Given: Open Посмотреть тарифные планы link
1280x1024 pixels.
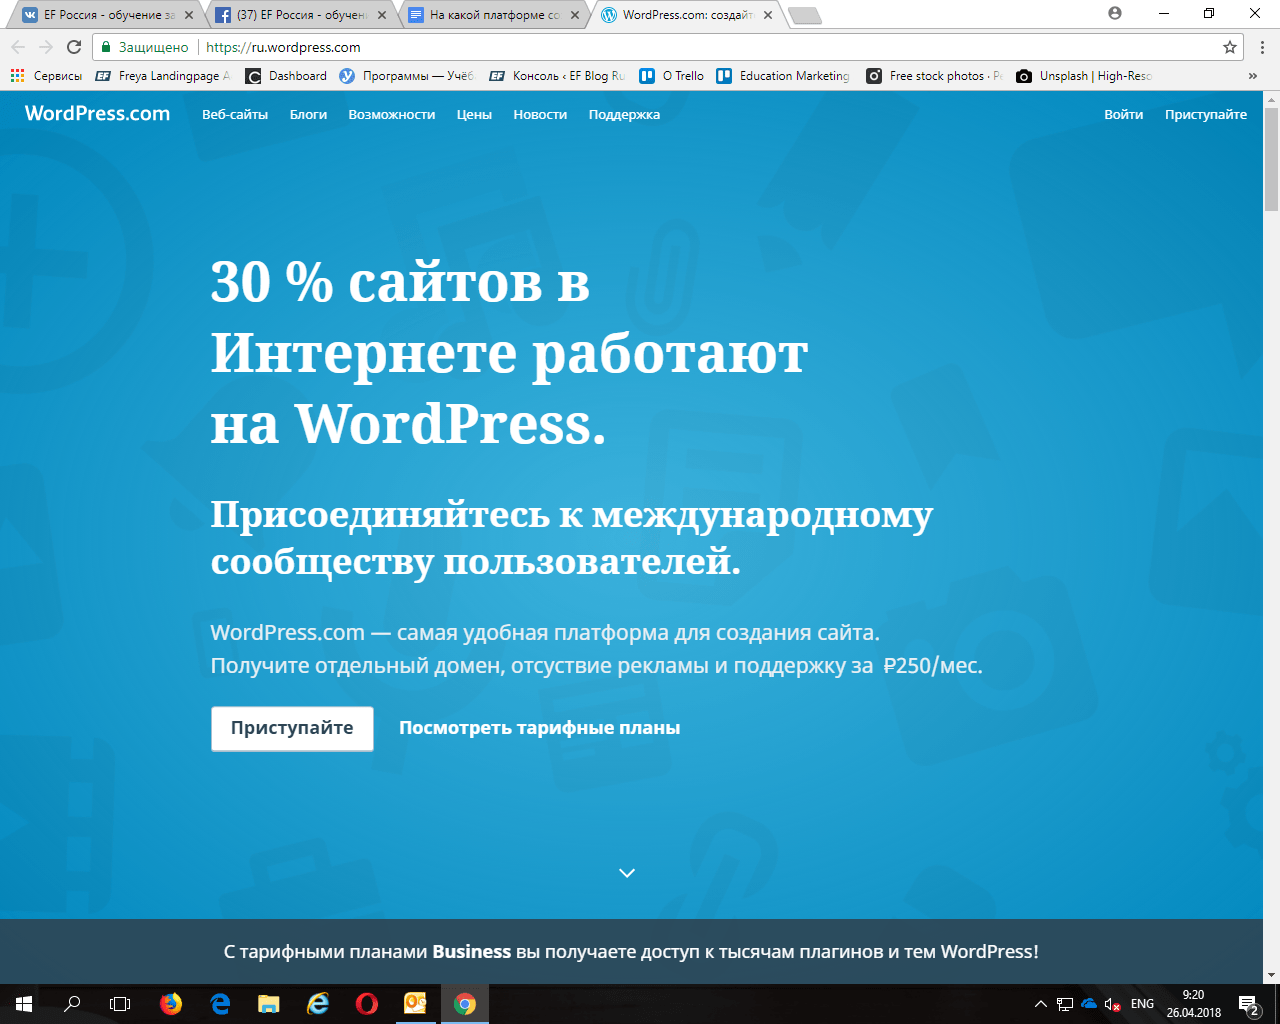Looking at the screenshot, I should point(538,728).
